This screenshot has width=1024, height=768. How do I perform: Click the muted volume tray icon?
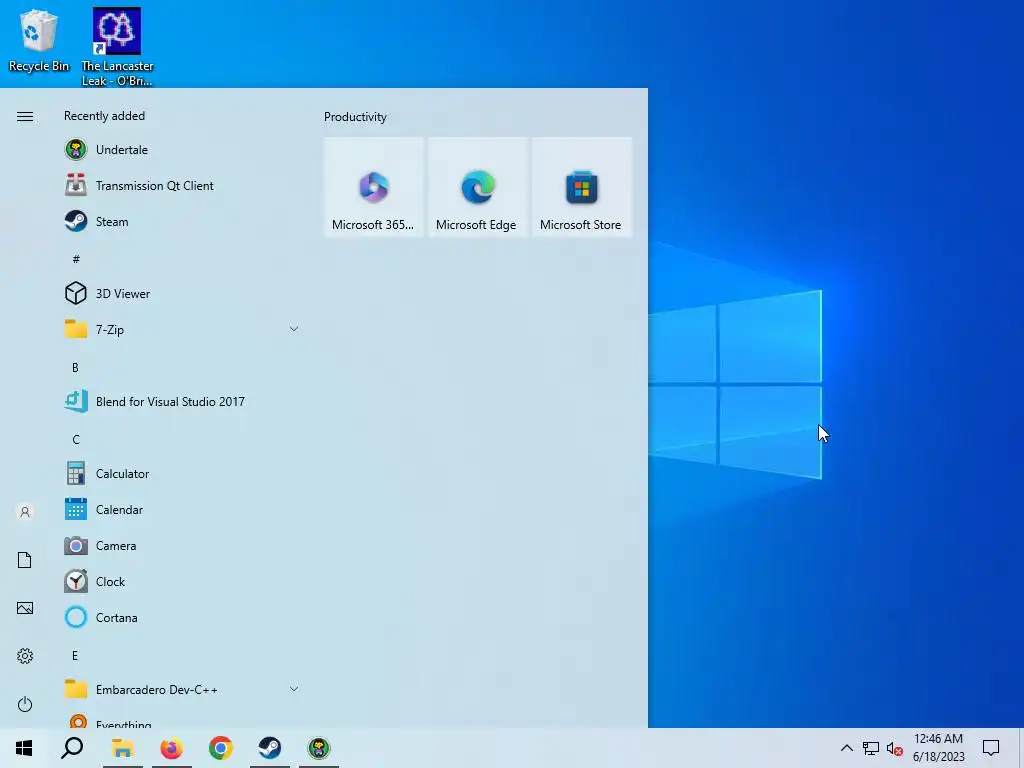[895, 748]
